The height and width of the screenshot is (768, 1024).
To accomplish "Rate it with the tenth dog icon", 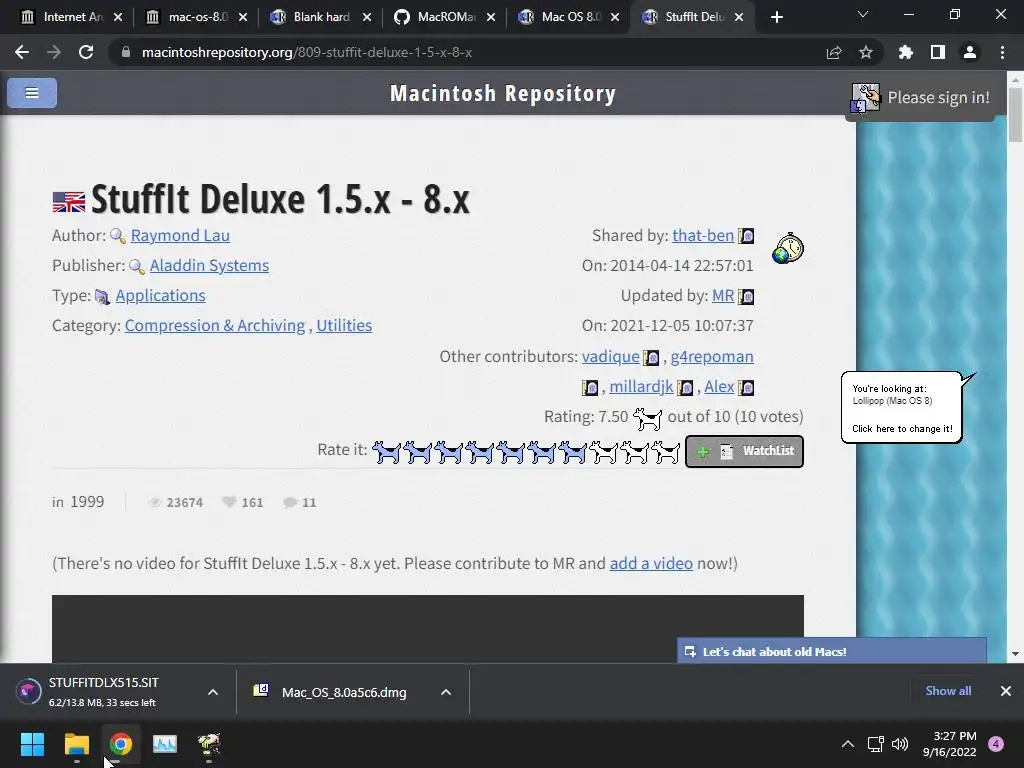I will [x=665, y=451].
